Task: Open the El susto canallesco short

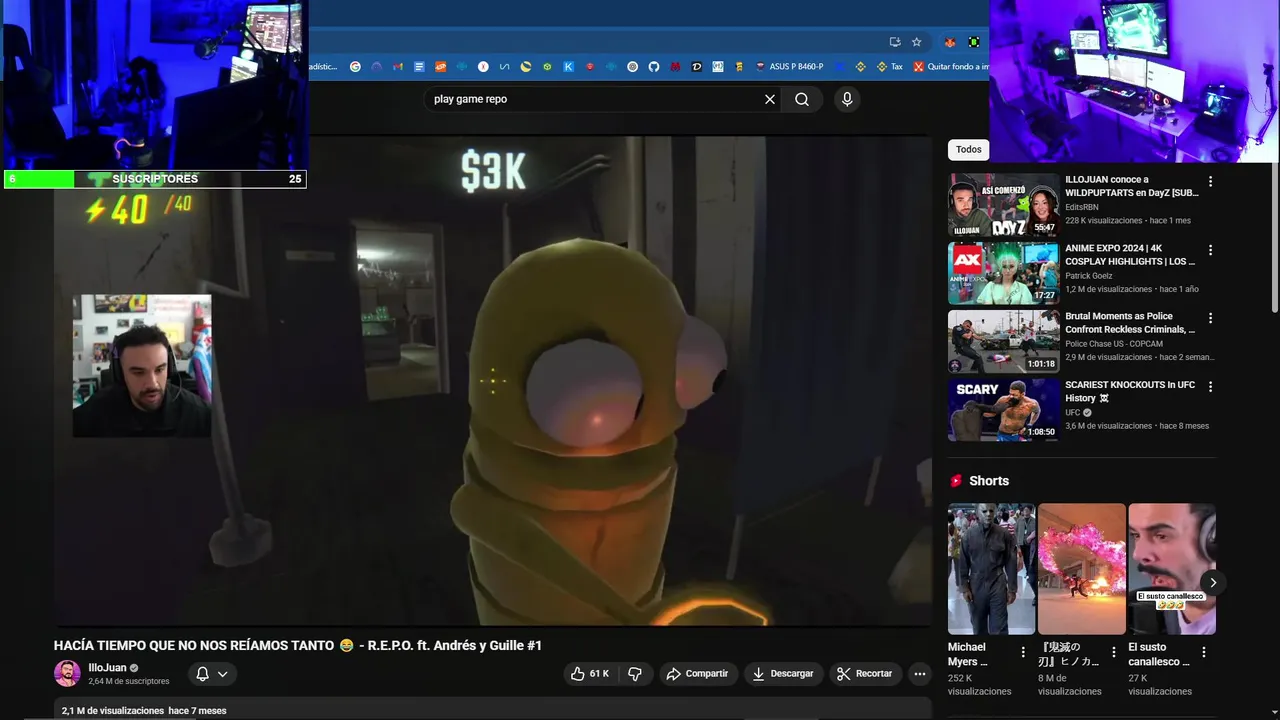Action: coord(1171,568)
